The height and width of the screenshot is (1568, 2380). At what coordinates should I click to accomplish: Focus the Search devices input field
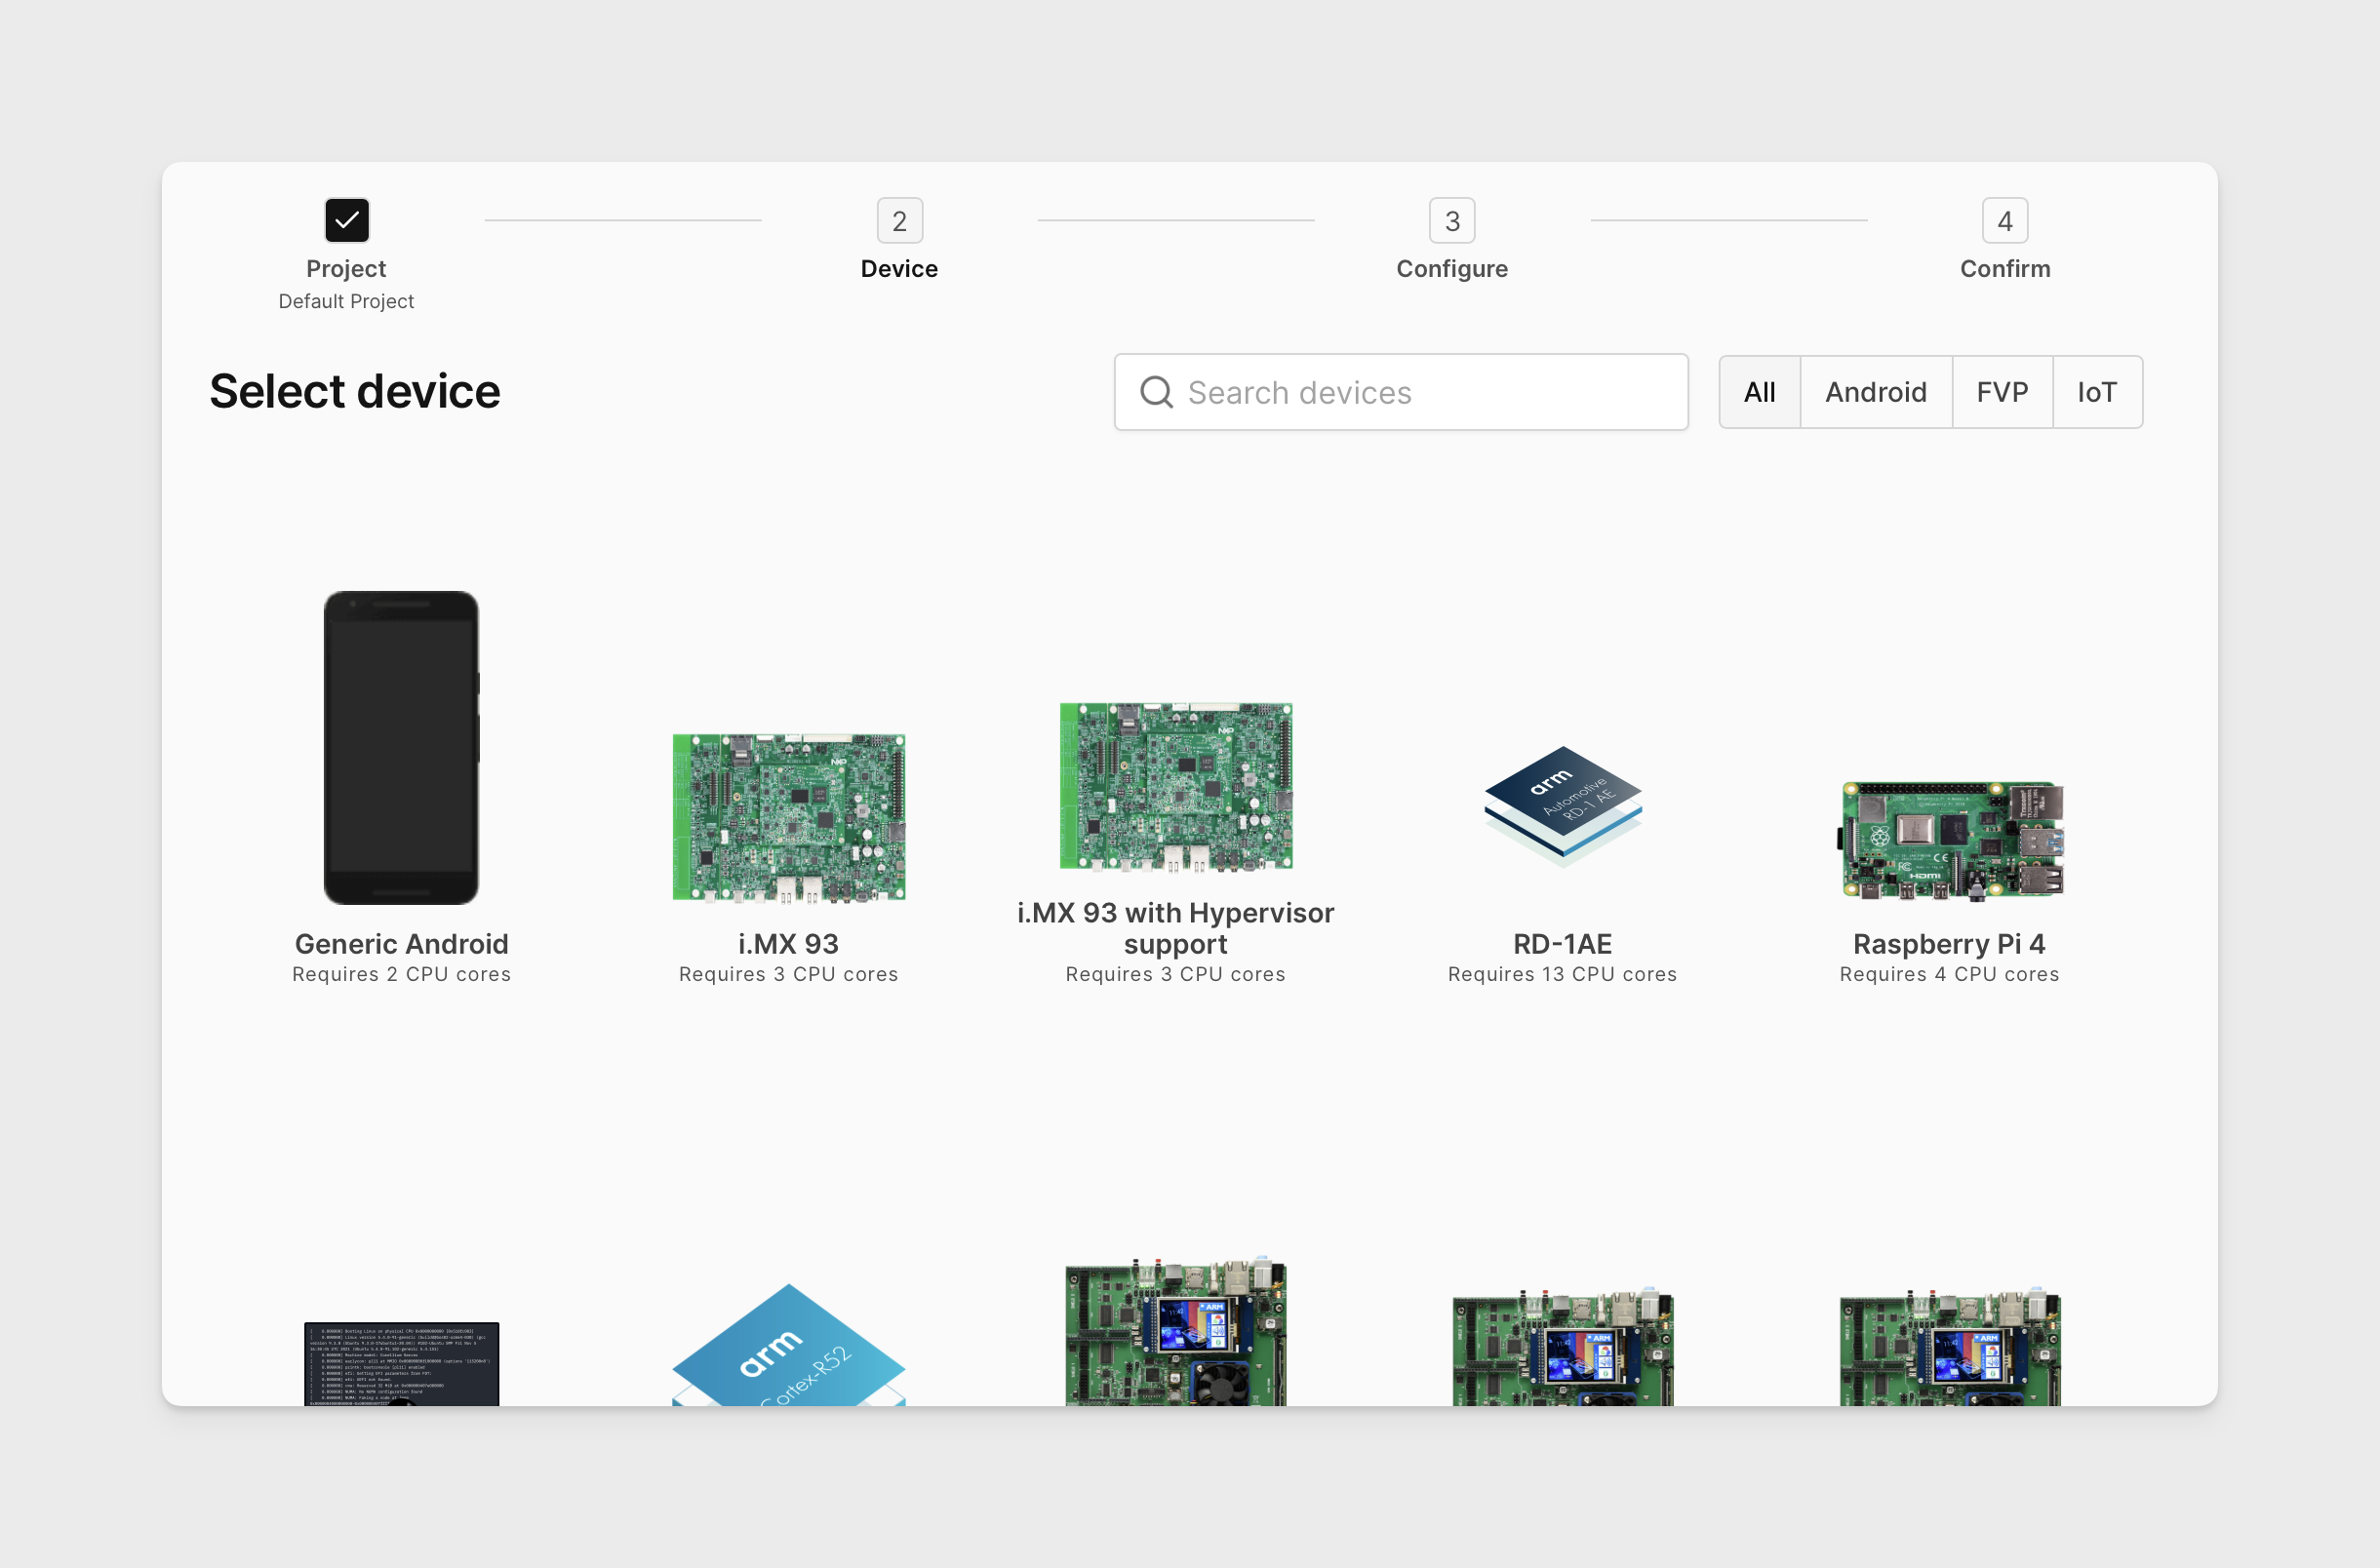[1401, 392]
